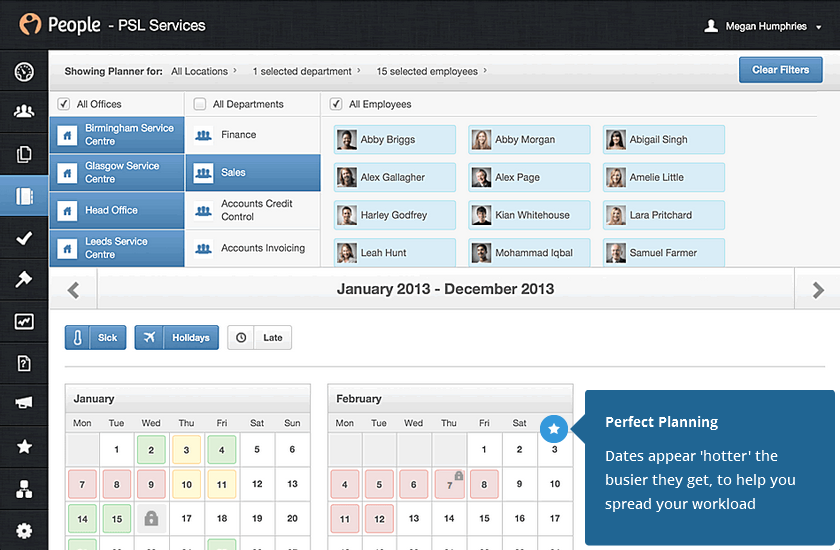This screenshot has width=840, height=550.
Task: Select Leeds Service Centre office
Action: click(117, 248)
